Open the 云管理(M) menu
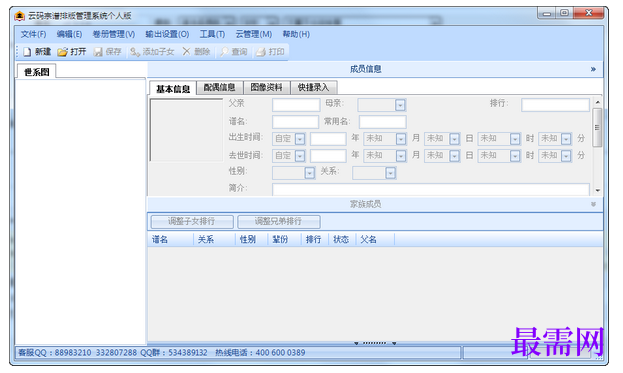The height and width of the screenshot is (373, 623). pos(254,35)
